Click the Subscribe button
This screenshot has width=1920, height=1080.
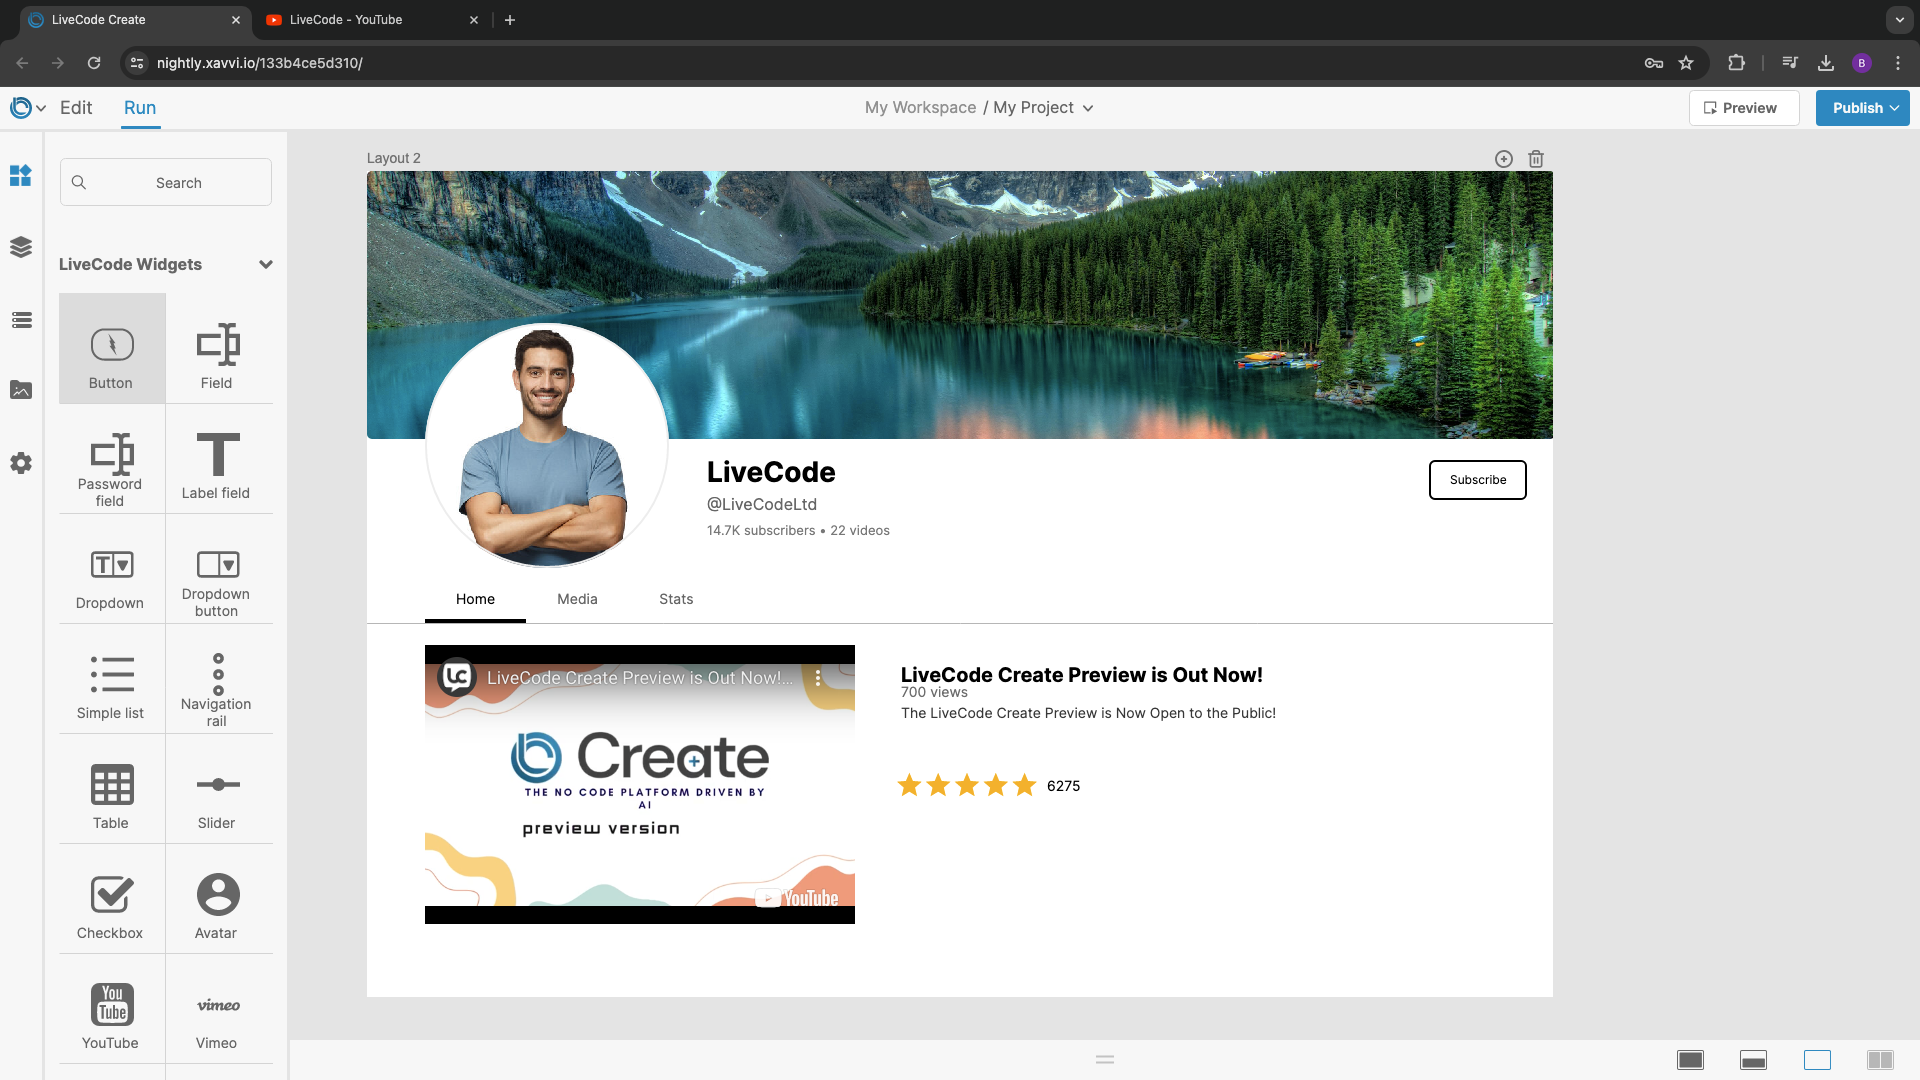1477,480
